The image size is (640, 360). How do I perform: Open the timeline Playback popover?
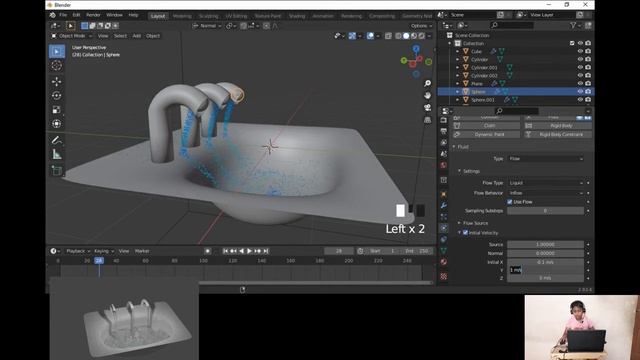tap(78, 251)
